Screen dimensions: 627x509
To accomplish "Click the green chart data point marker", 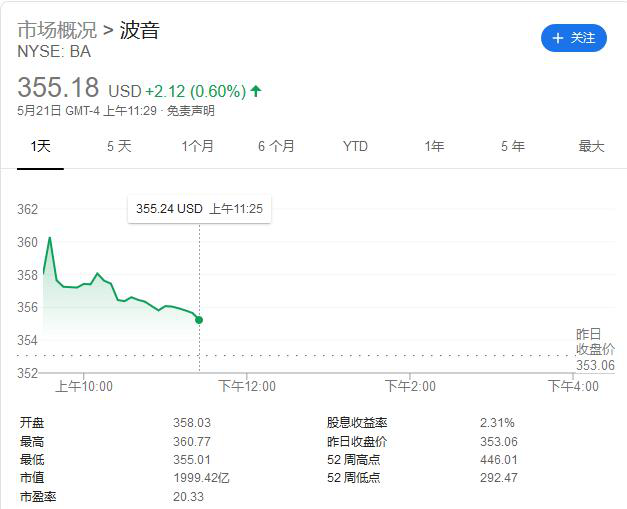I will coord(199,320).
